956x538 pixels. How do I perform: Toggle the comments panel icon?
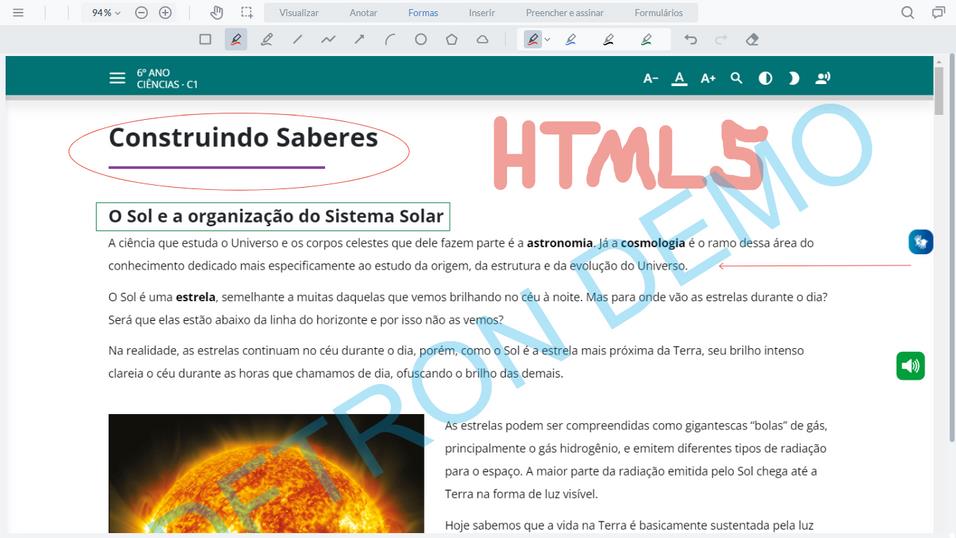pos(938,13)
